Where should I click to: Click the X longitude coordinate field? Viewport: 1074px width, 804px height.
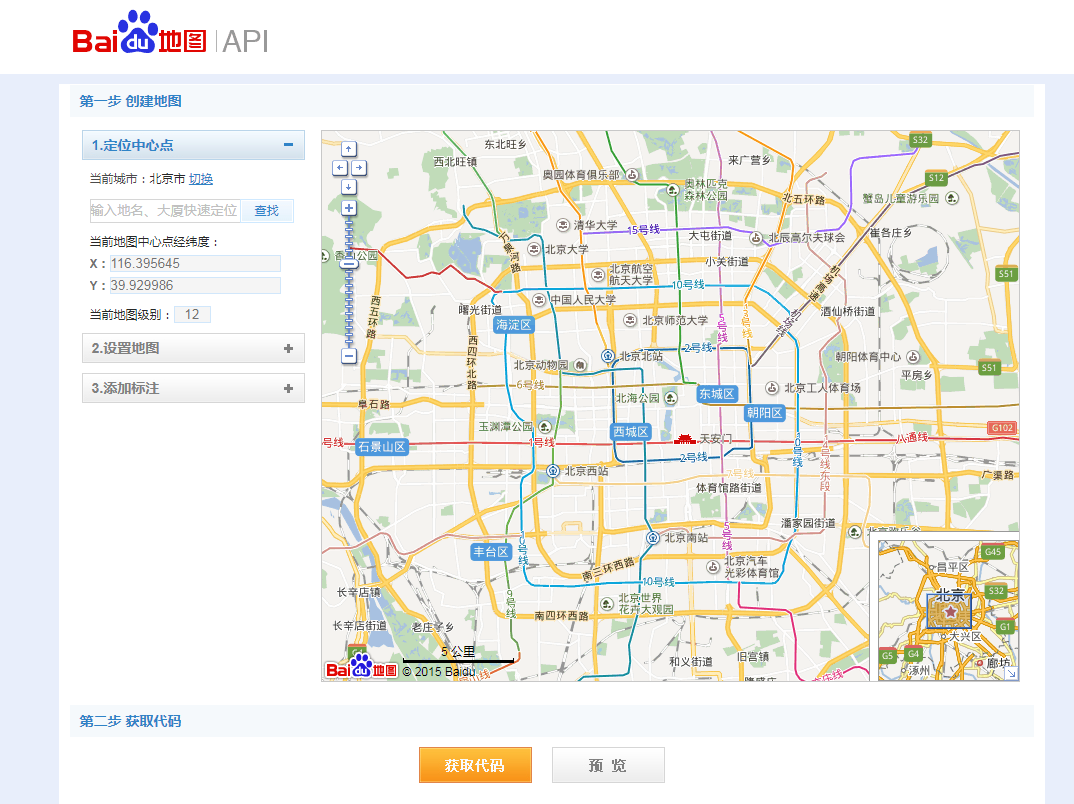tap(195, 263)
